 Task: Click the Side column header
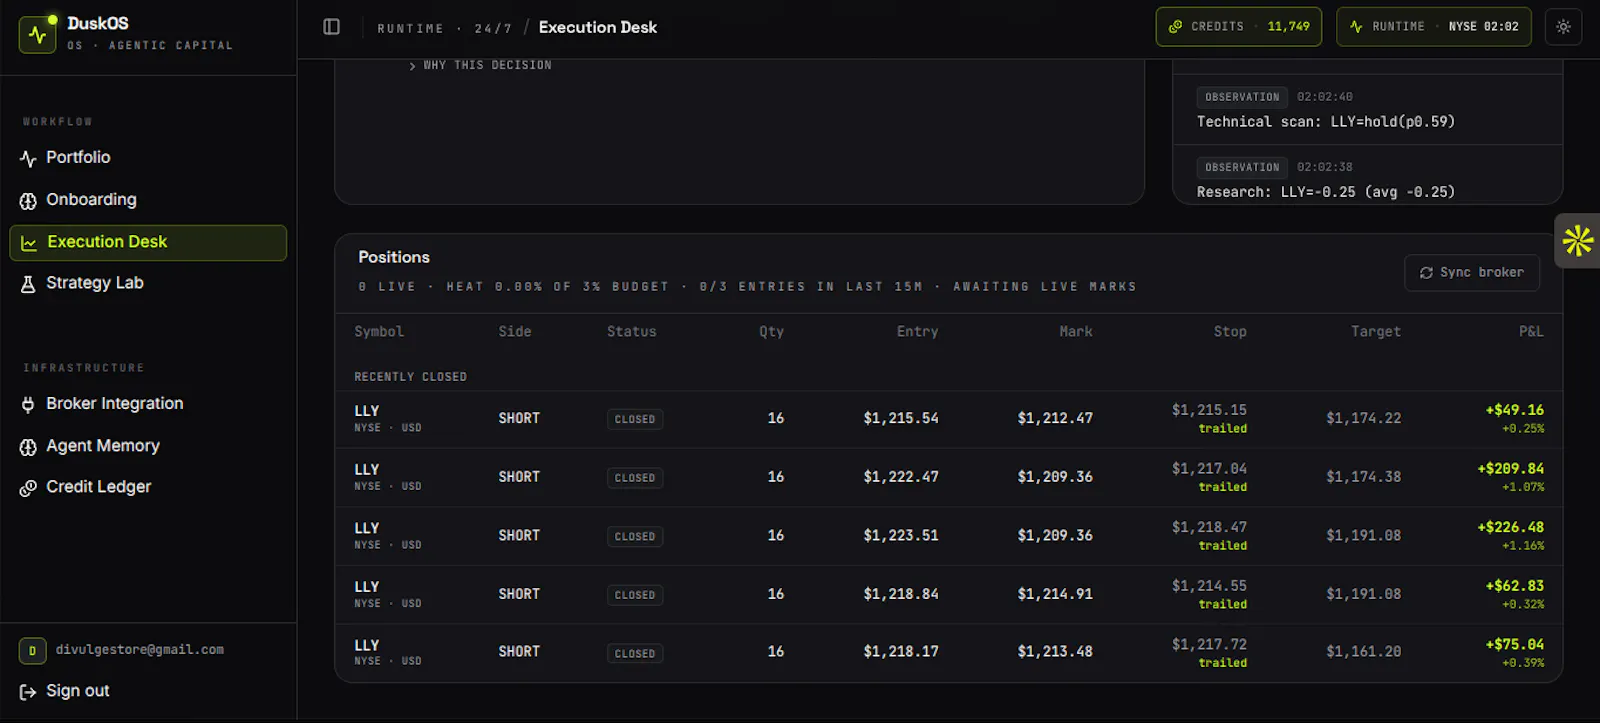click(x=515, y=332)
